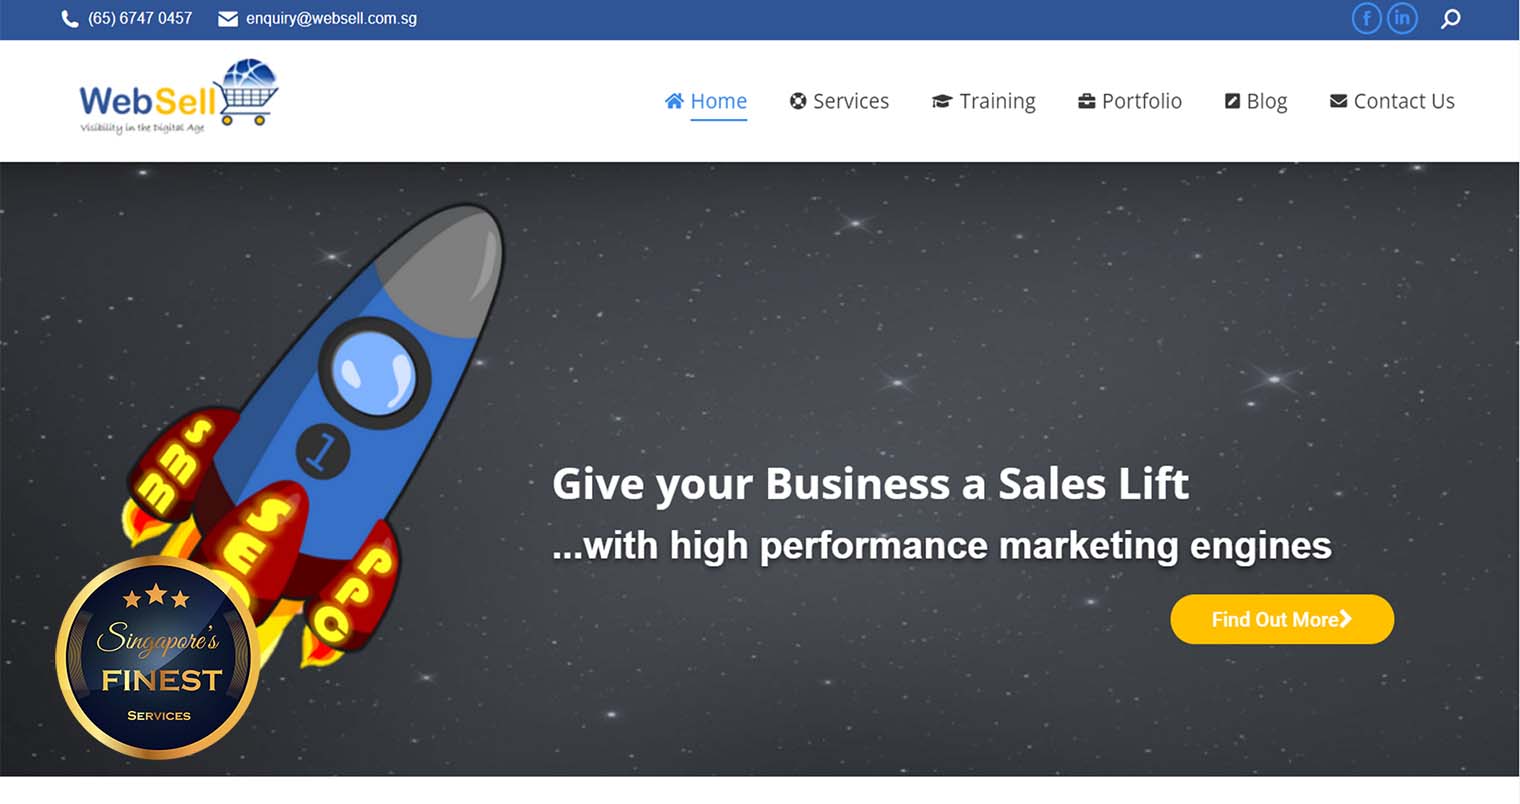Click the graduation cap icon beside Training
Image resolution: width=1520 pixels, height=804 pixels.
coord(942,101)
